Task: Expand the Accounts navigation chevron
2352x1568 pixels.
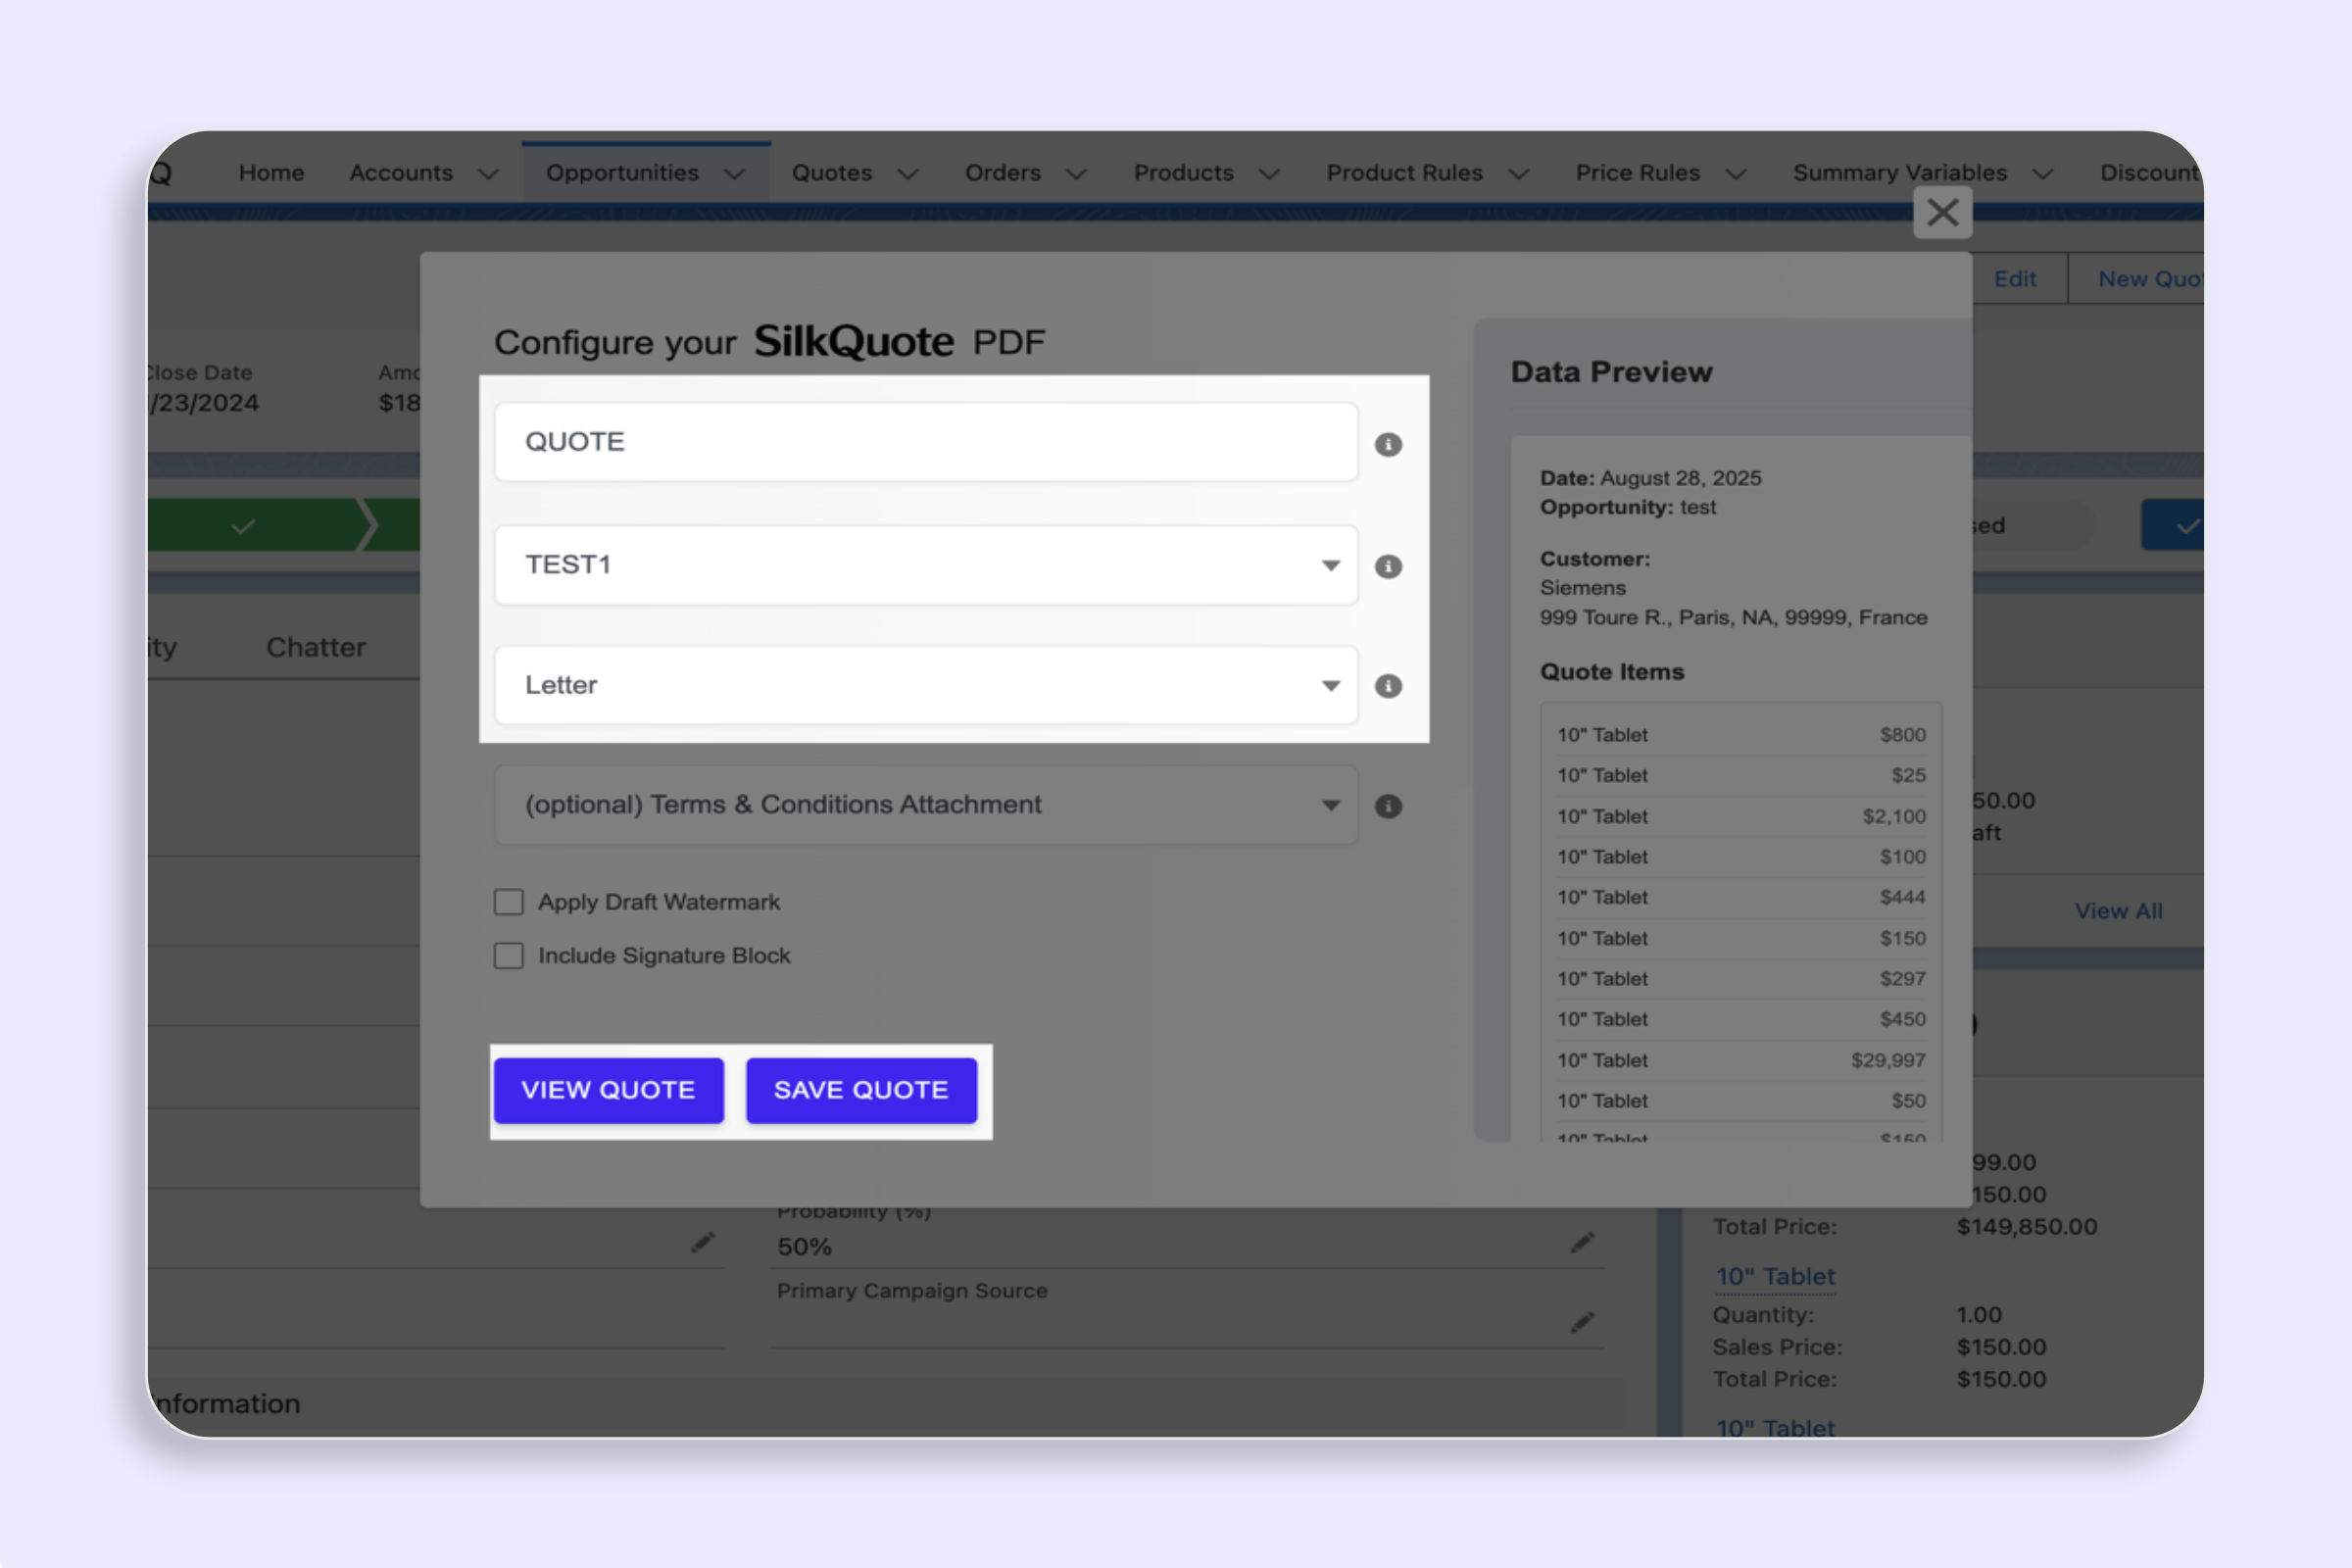Action: click(489, 174)
